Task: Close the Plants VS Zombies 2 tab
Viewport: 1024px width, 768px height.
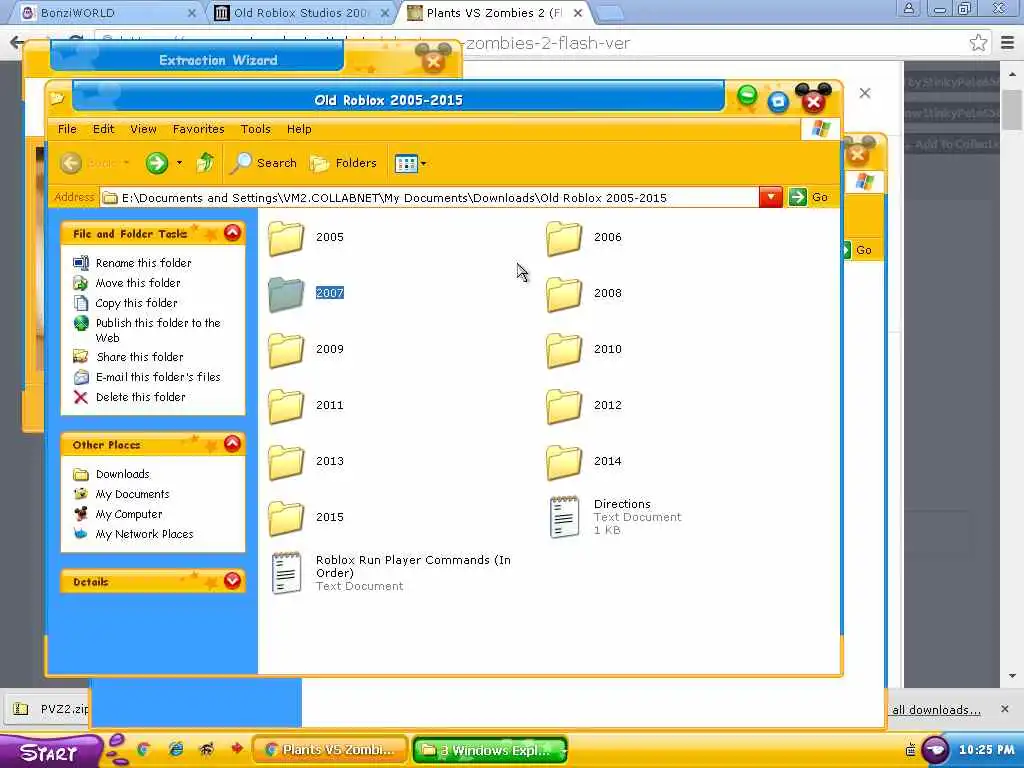Action: tap(578, 12)
